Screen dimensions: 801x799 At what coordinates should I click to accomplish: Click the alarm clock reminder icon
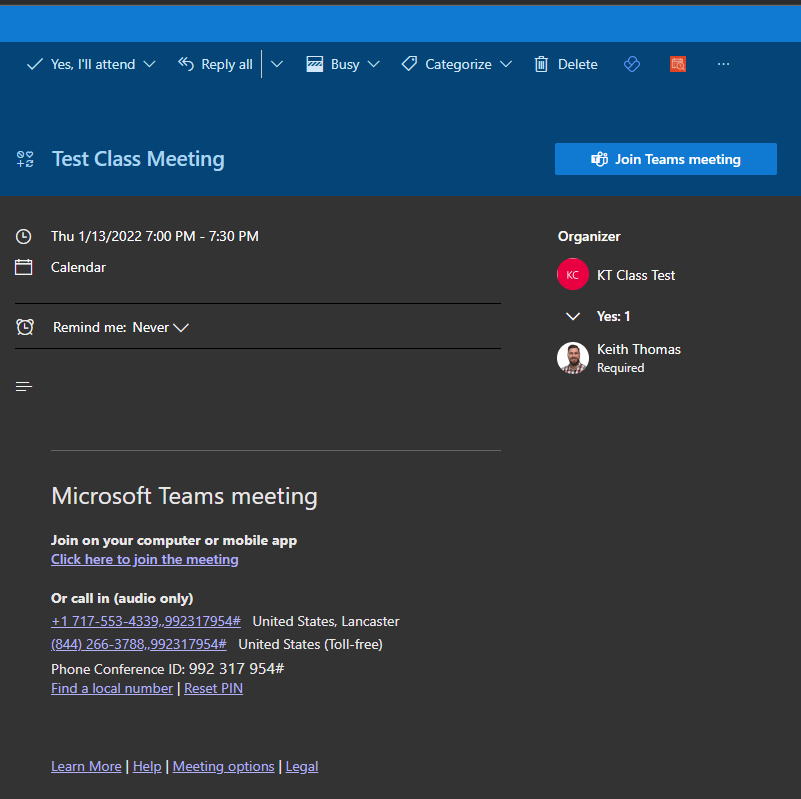pyautogui.click(x=25, y=327)
